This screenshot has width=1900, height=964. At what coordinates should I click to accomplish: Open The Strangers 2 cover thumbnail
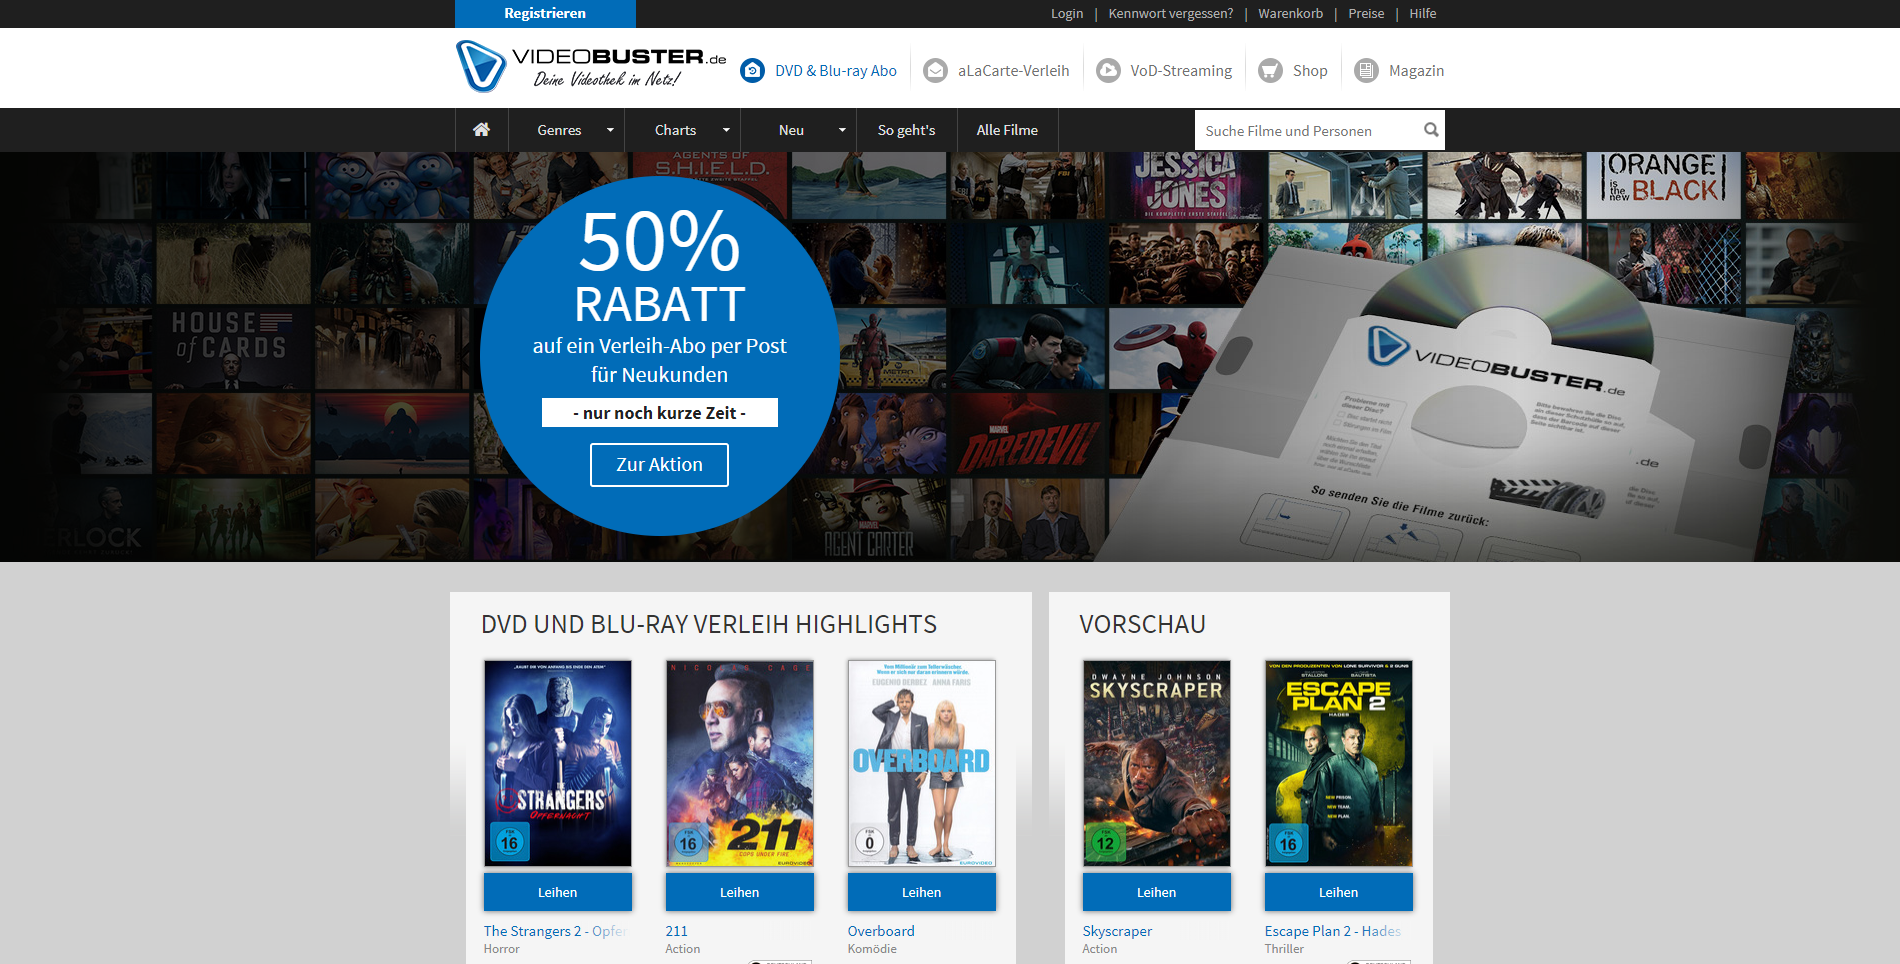click(x=558, y=763)
